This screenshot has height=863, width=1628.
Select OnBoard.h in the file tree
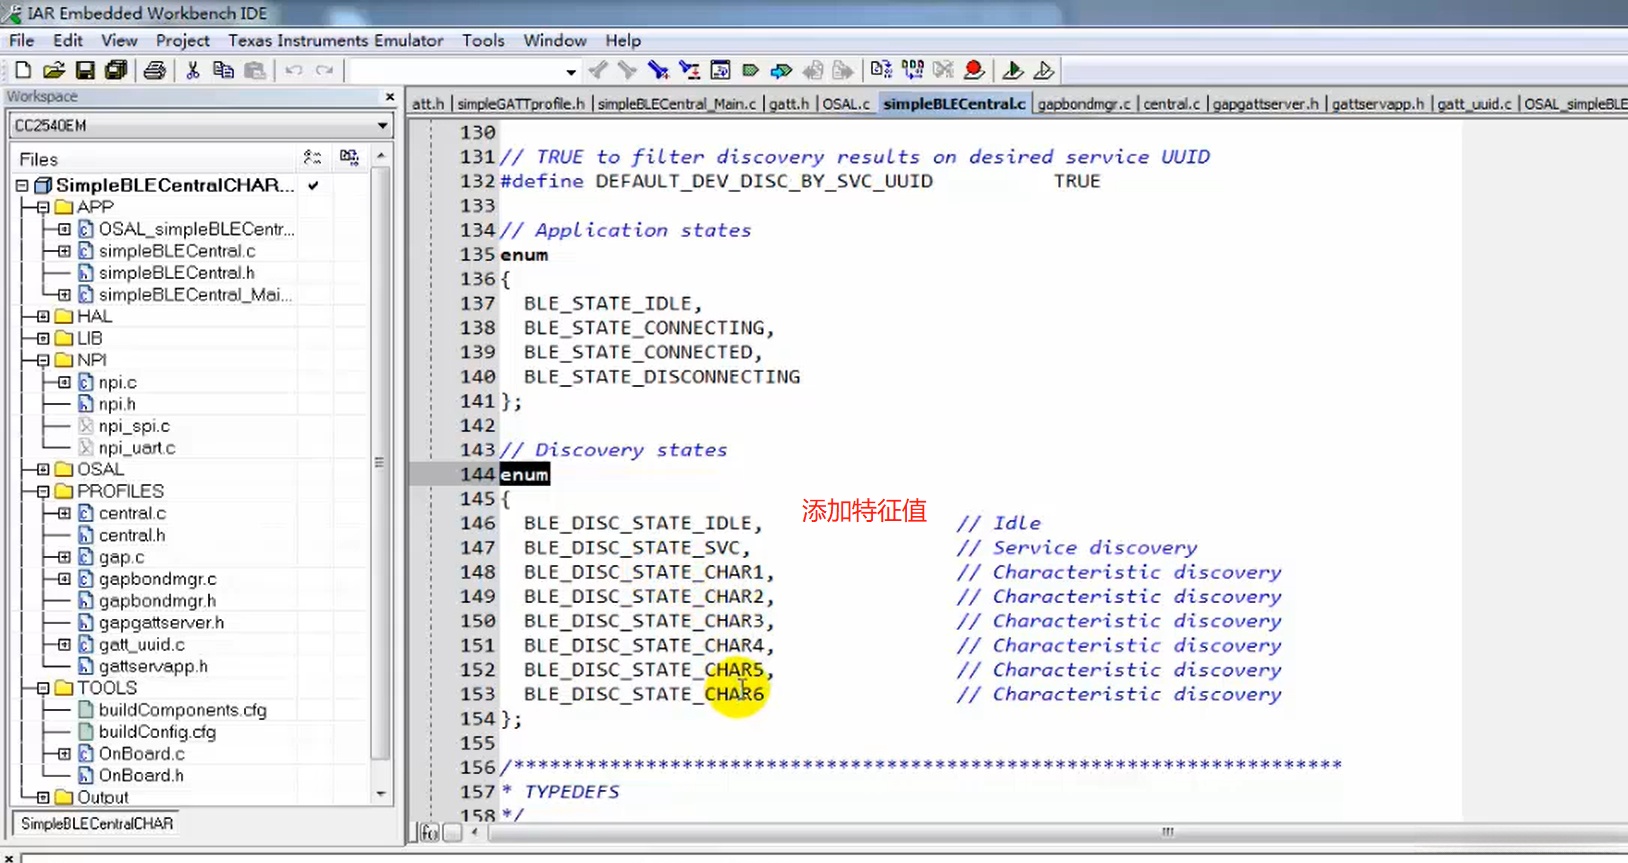[141, 776]
